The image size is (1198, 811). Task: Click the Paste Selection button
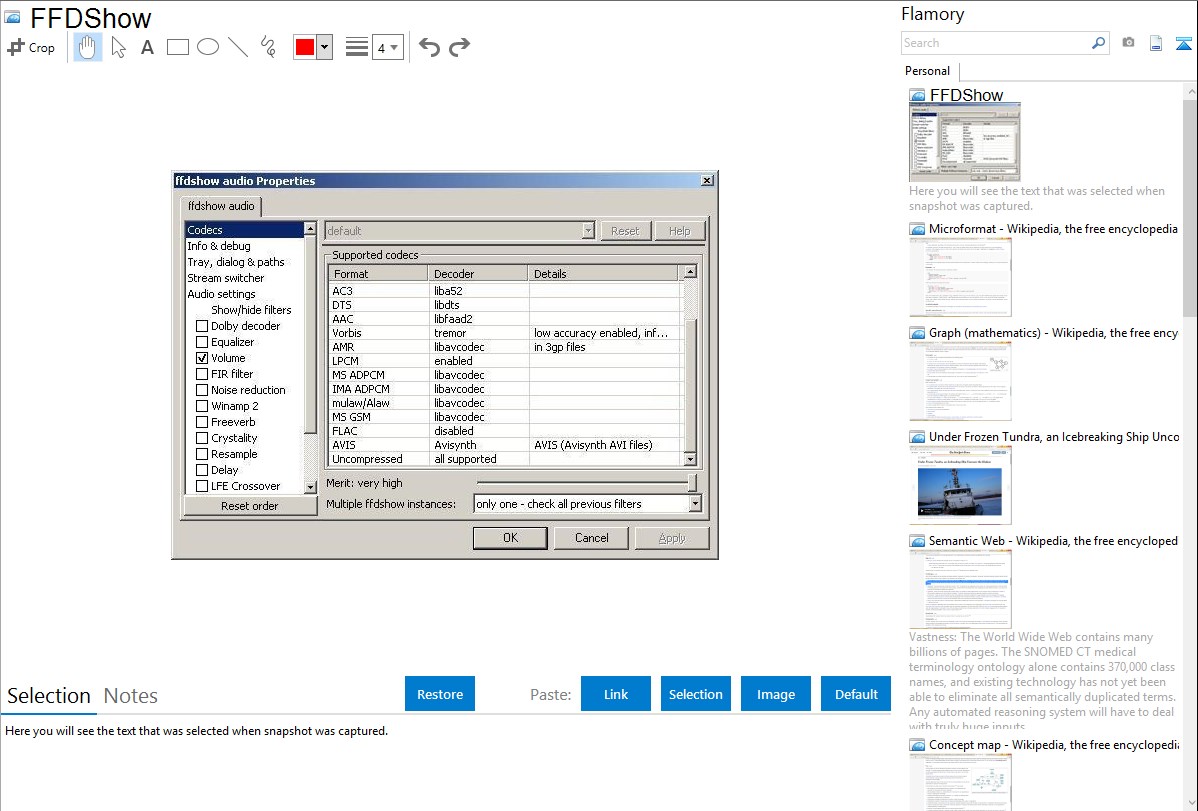695,694
